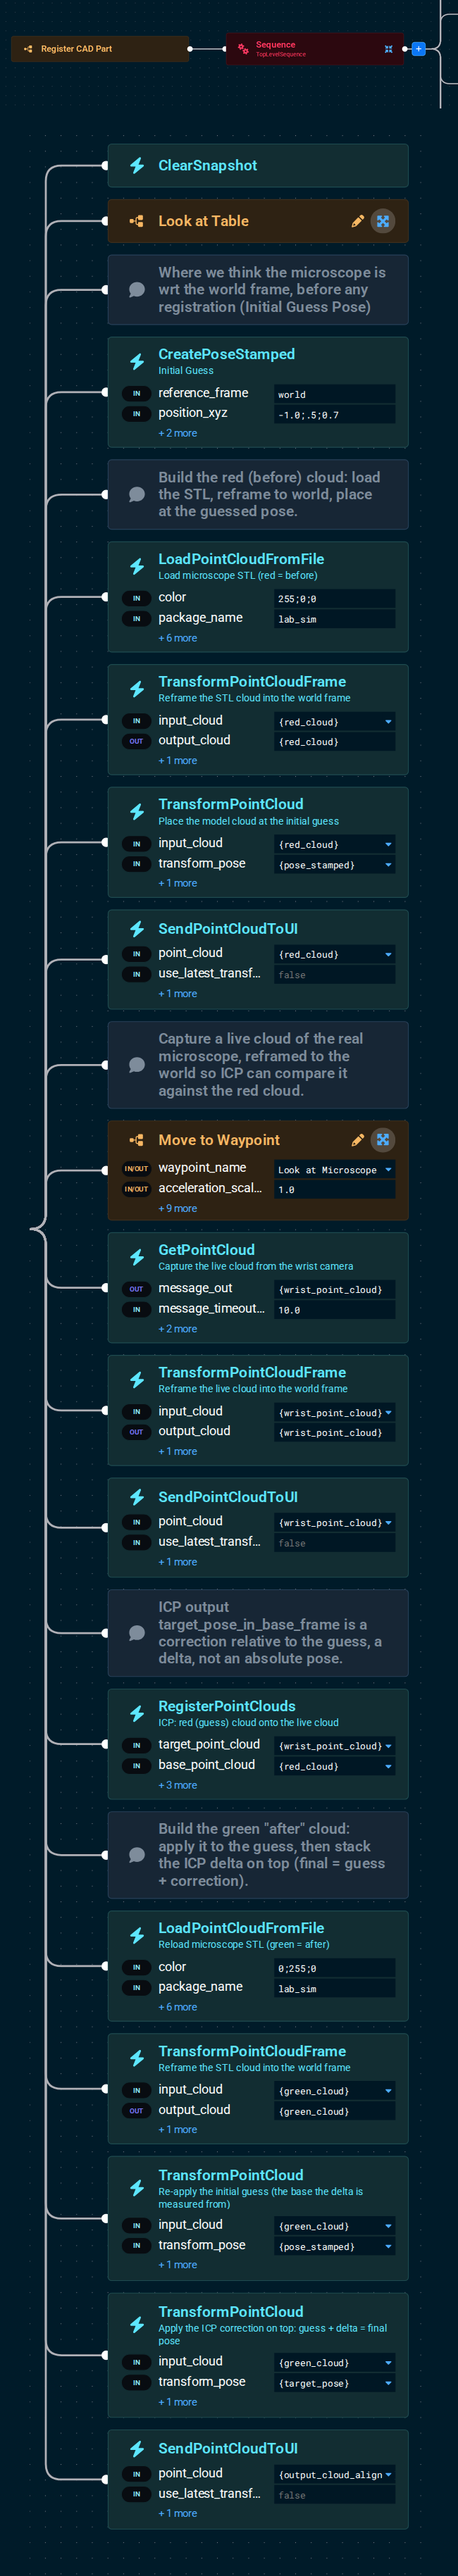The image size is (458, 2576).
Task: Click the ClearSnapshot node title
Action: 207,165
